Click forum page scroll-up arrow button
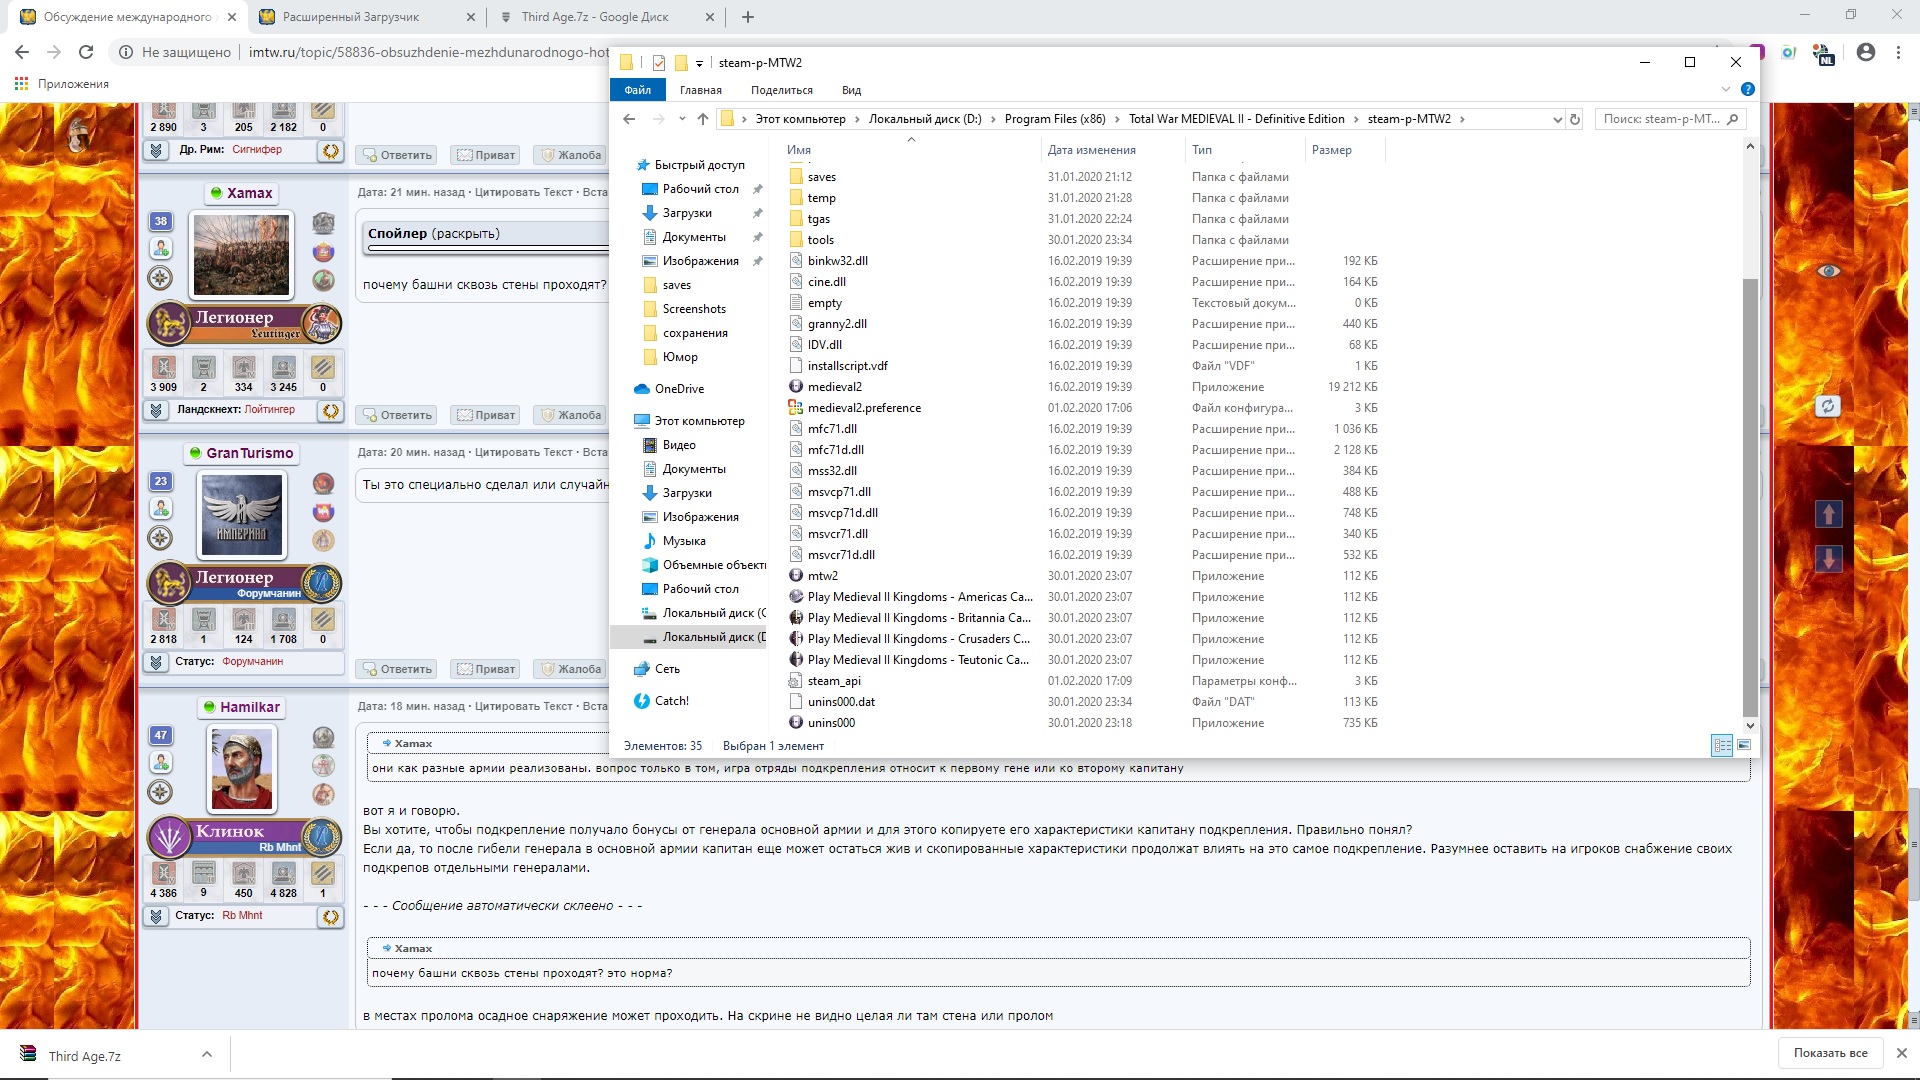Screen dimensions: 1920x1080 point(1828,514)
